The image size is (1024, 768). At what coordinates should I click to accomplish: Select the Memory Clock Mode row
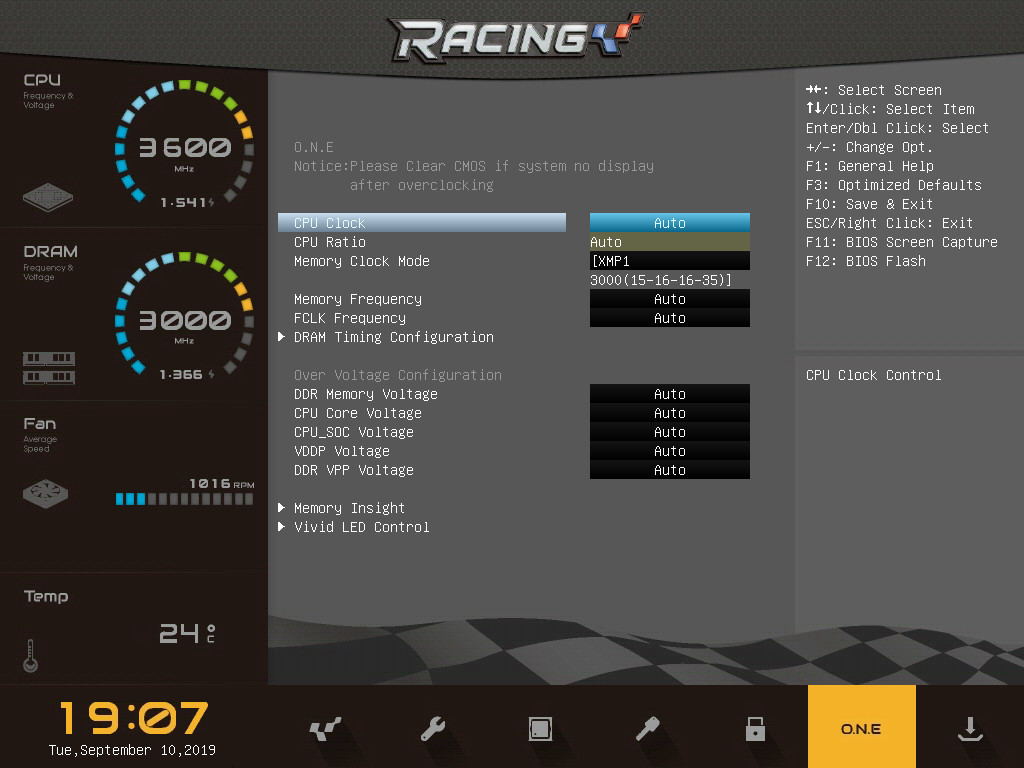[x=362, y=261]
